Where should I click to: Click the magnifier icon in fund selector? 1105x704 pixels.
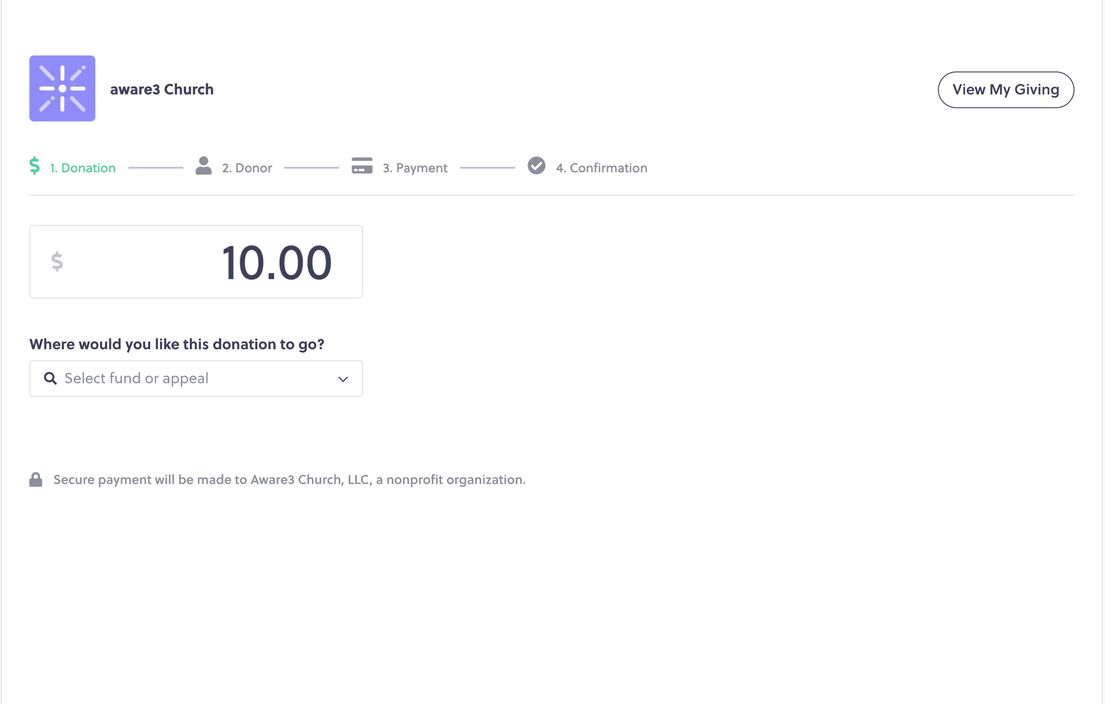(x=50, y=379)
